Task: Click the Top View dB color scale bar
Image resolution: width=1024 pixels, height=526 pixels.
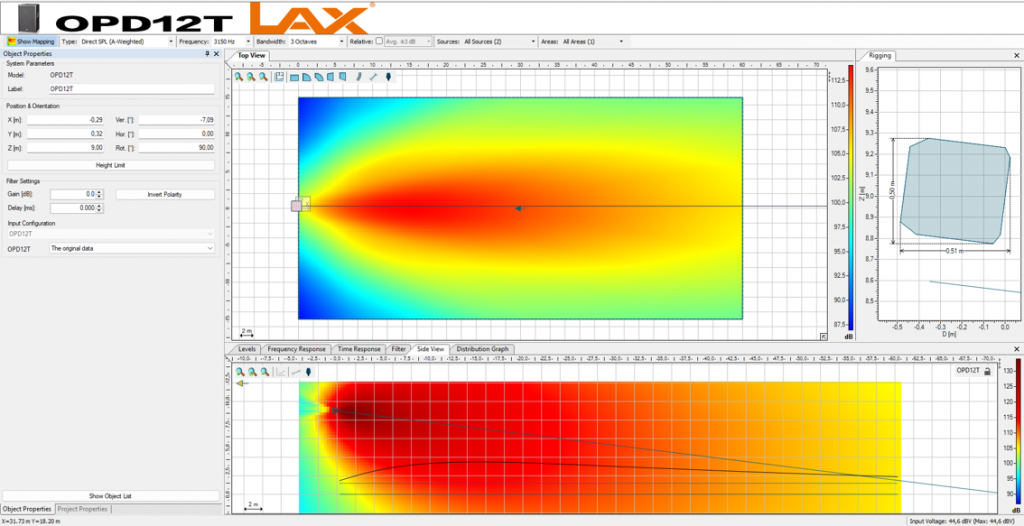Action: (x=850, y=198)
